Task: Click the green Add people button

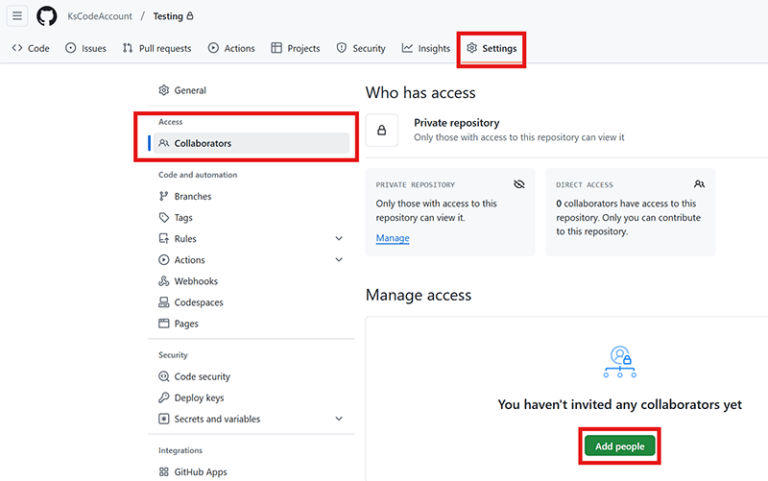Action: pos(620,446)
